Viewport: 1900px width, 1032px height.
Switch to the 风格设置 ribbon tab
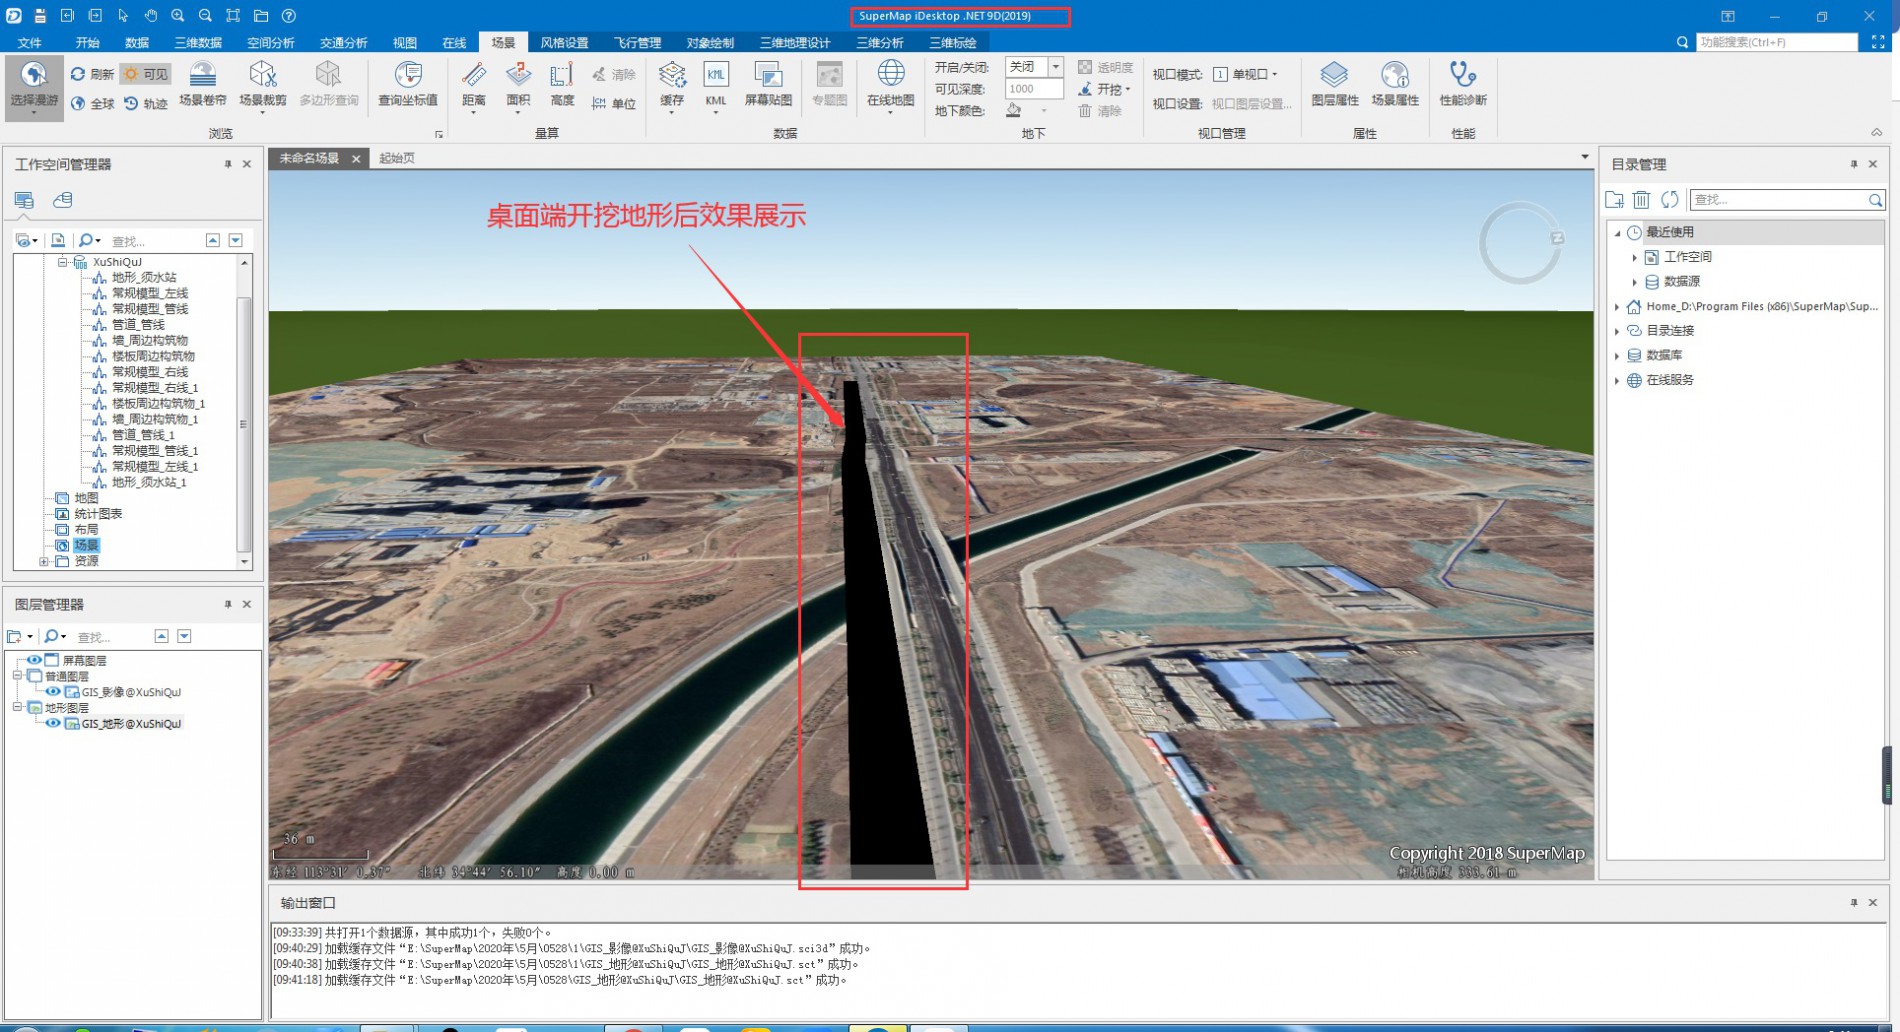click(564, 42)
